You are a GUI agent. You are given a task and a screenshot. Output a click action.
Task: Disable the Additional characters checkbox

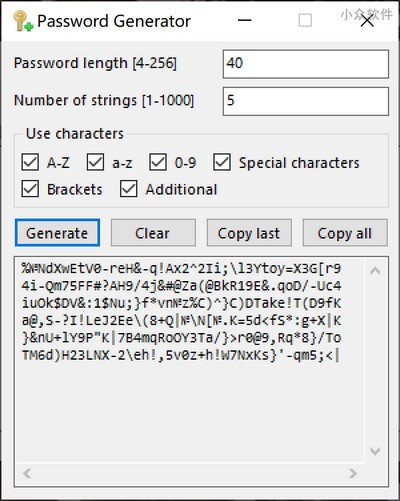pyautogui.click(x=129, y=189)
